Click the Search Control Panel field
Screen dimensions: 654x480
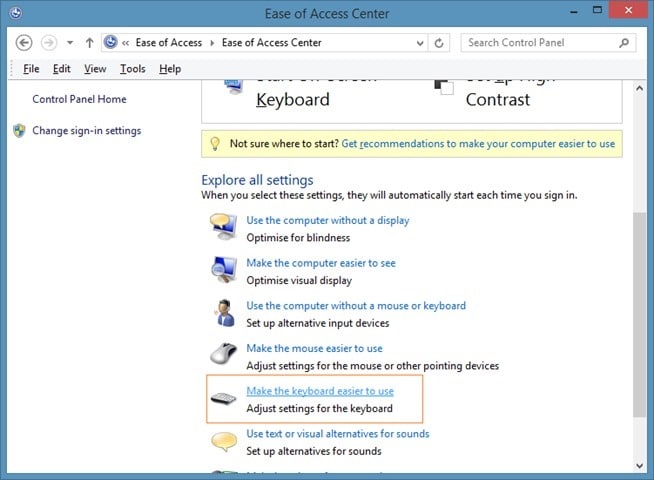point(548,43)
